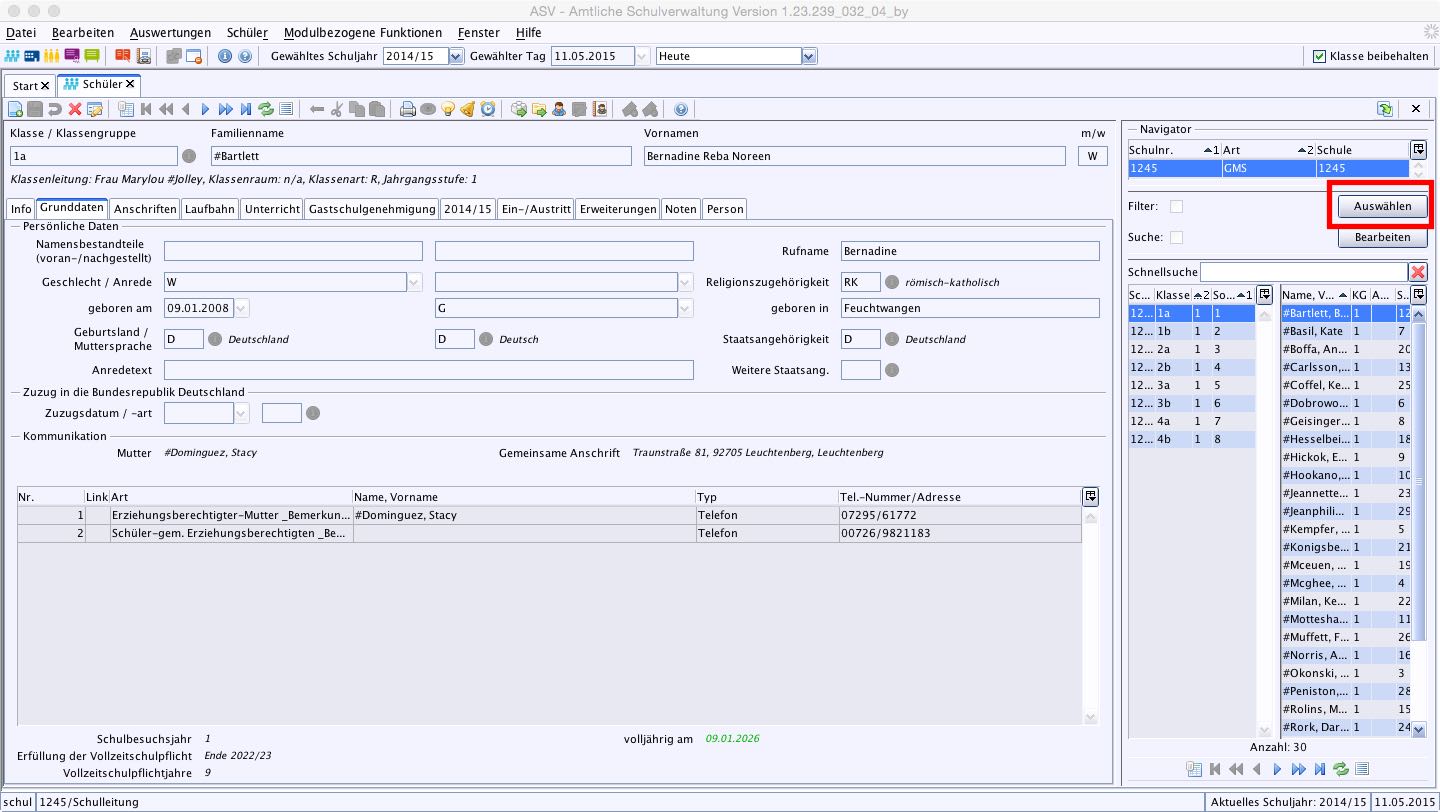Image resolution: width=1440 pixels, height=812 pixels.
Task: Click the scissors cut icon
Action: coord(337,109)
